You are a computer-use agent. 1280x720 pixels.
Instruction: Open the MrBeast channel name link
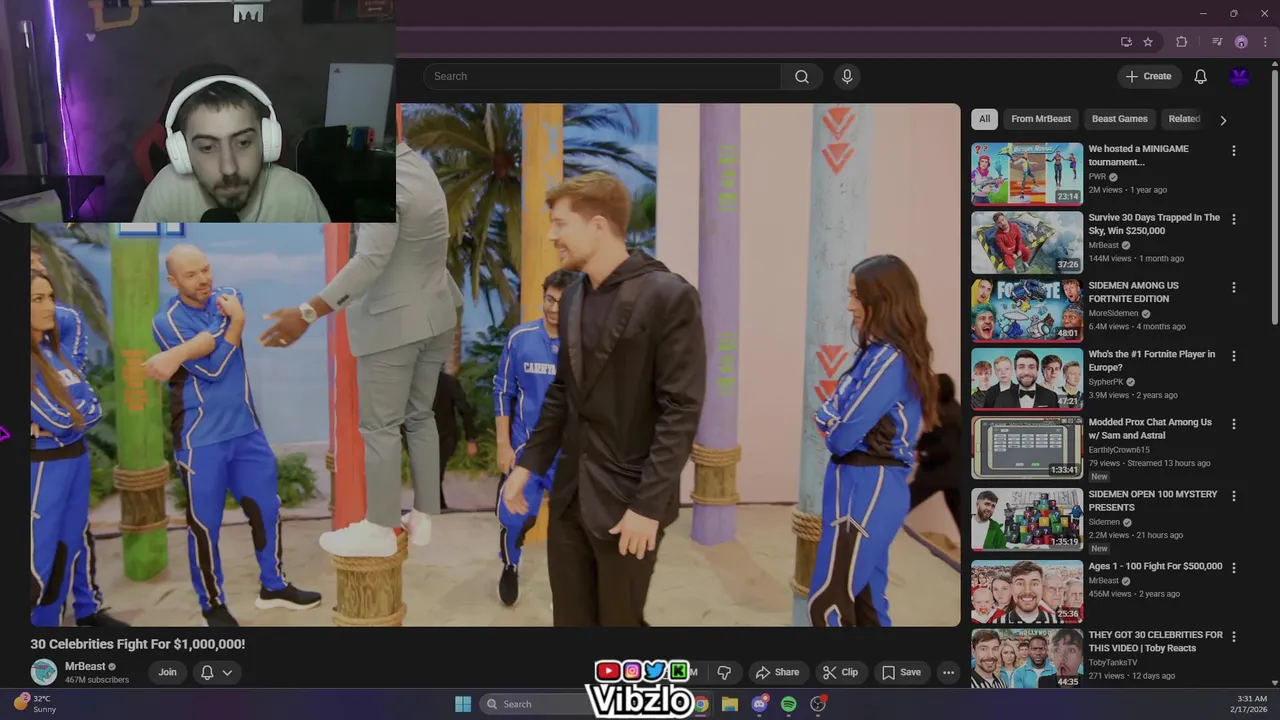coord(85,666)
